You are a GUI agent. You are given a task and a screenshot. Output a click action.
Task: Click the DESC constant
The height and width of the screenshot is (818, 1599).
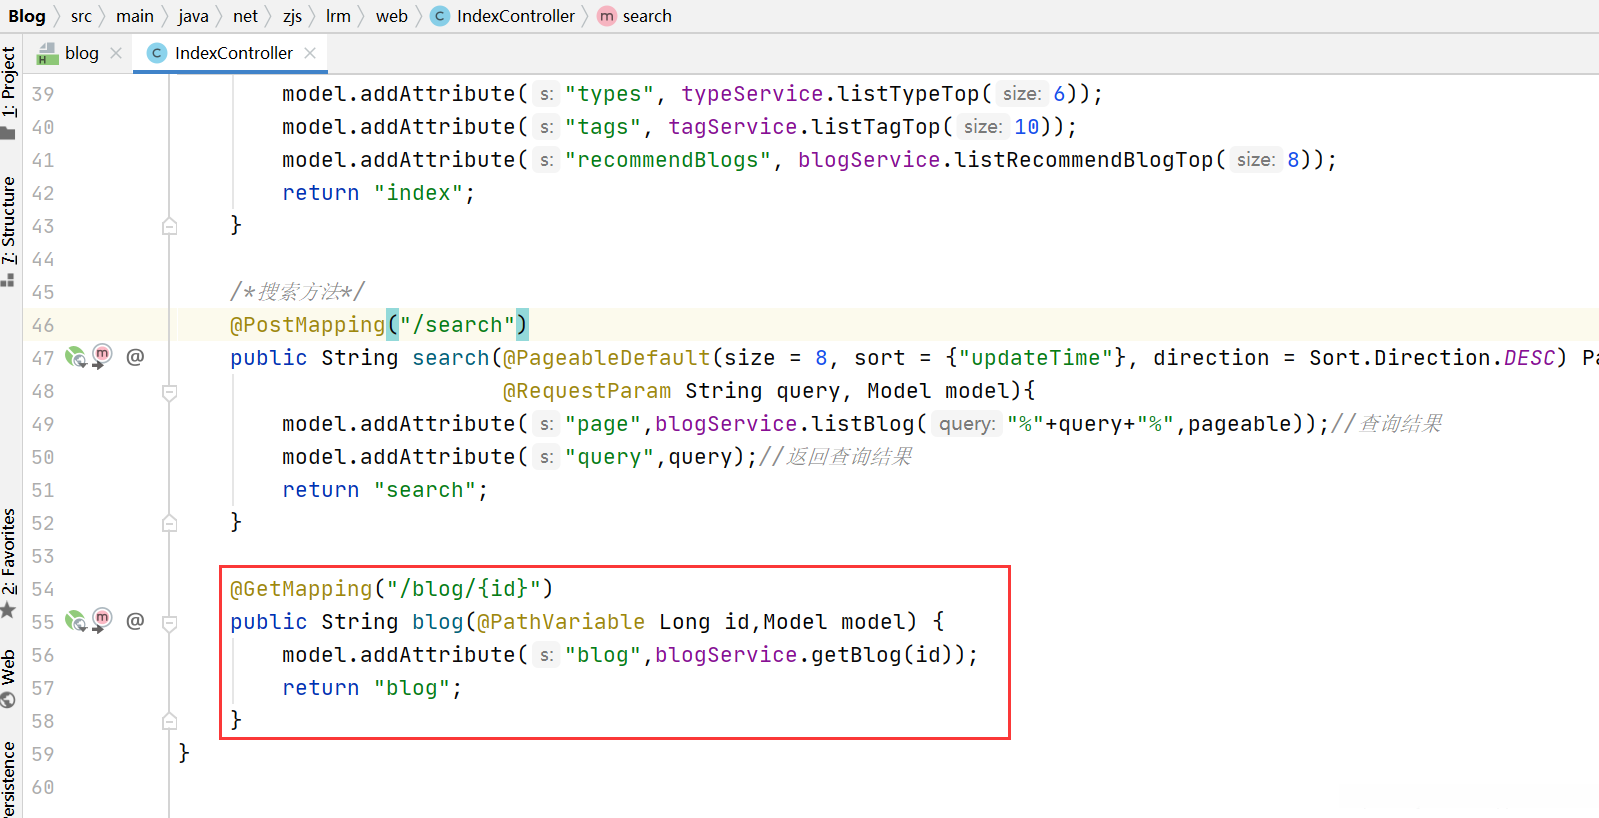point(1530,358)
